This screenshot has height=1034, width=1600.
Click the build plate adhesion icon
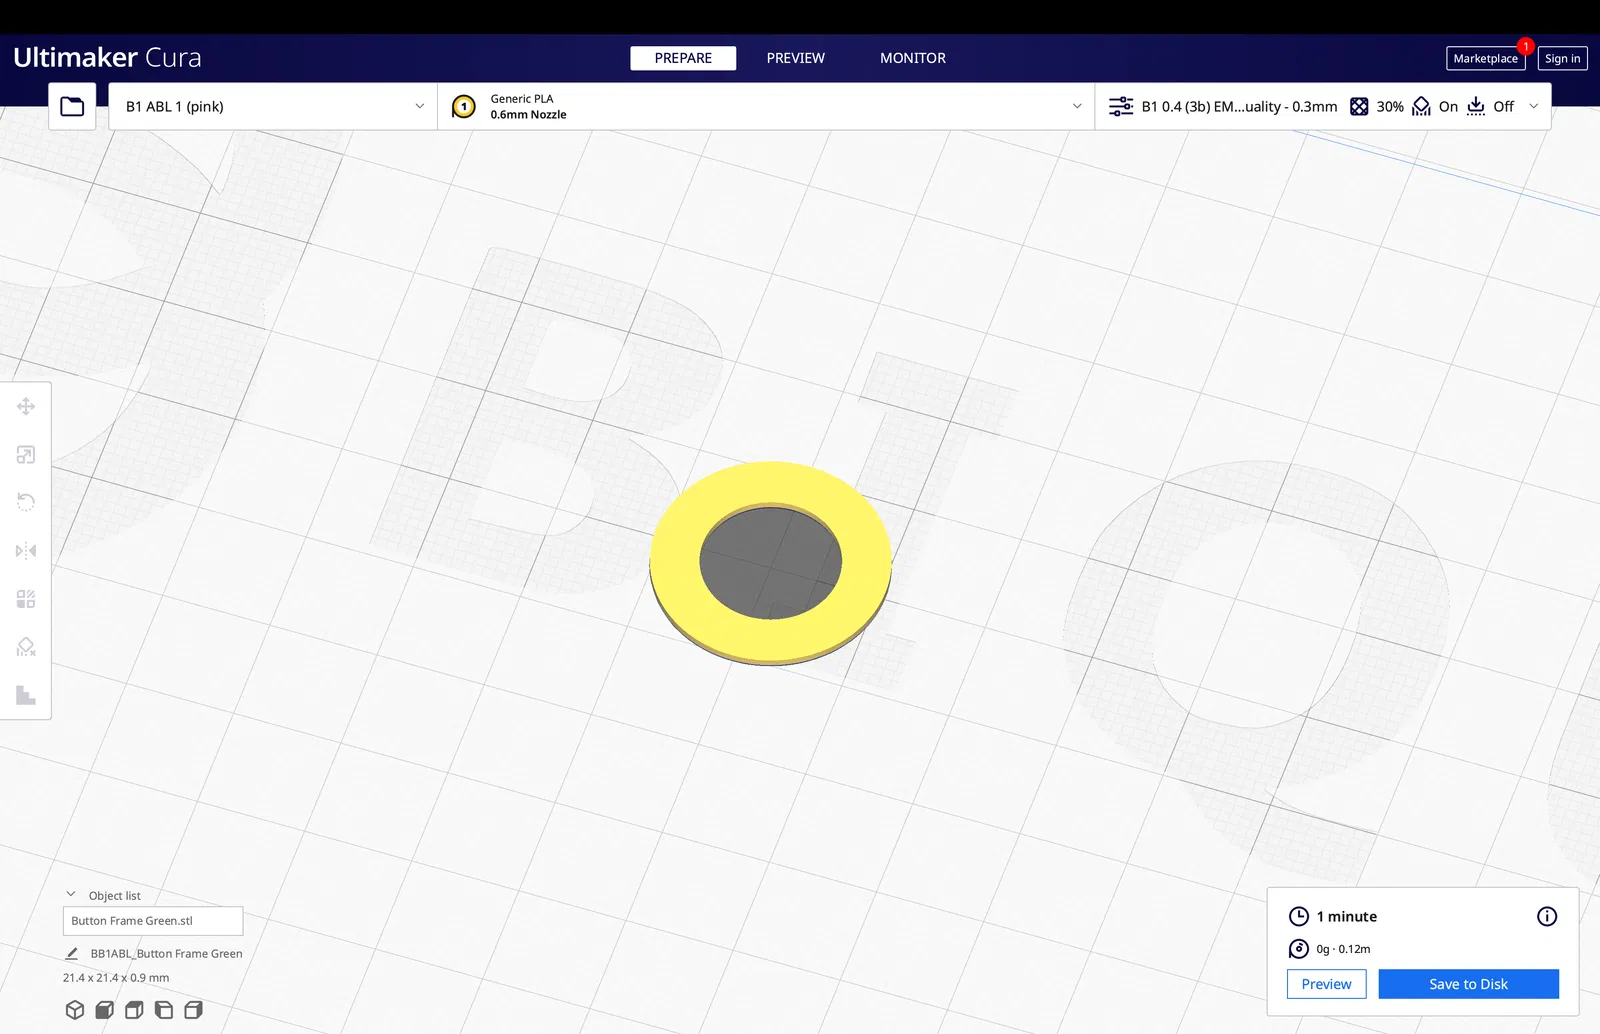coord(1476,106)
